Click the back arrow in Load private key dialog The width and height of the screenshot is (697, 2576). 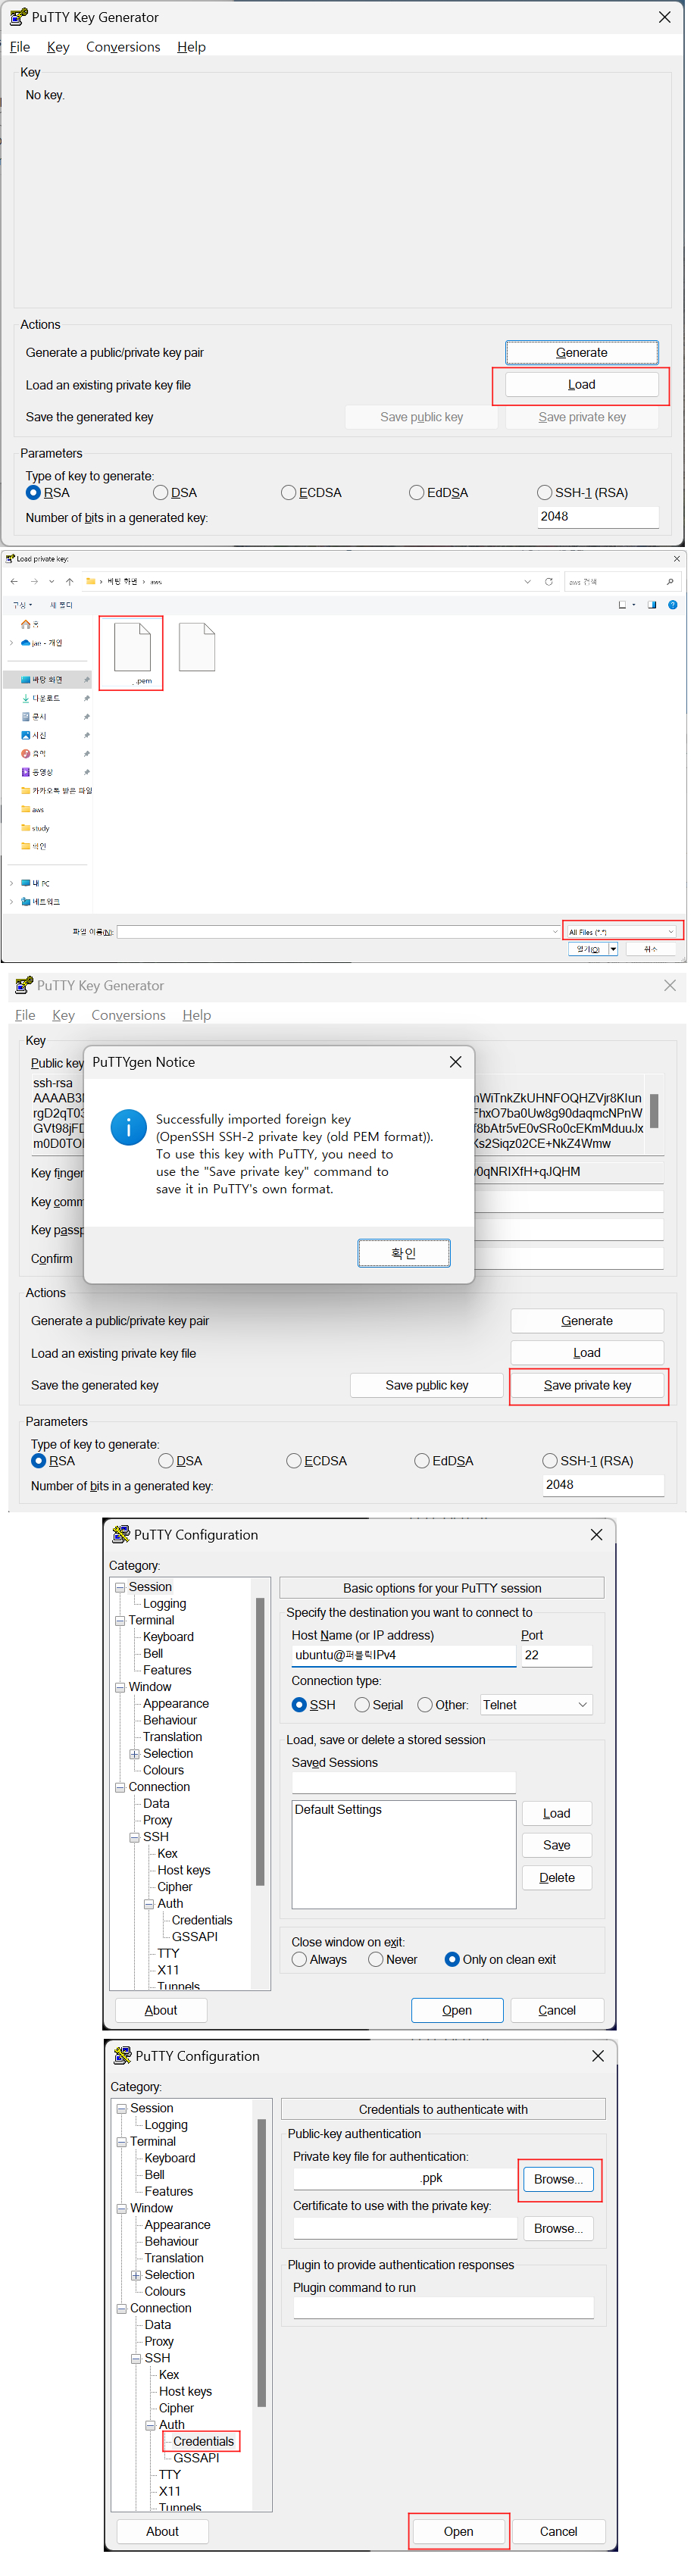[x=14, y=581]
